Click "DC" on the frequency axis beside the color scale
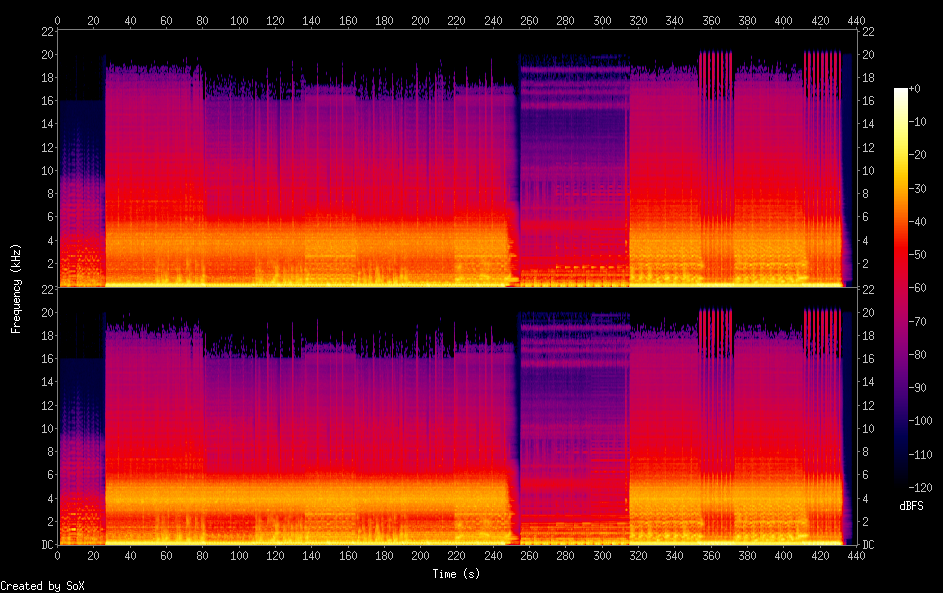Screen dimensions: 943x593 pyautogui.click(x=868, y=545)
